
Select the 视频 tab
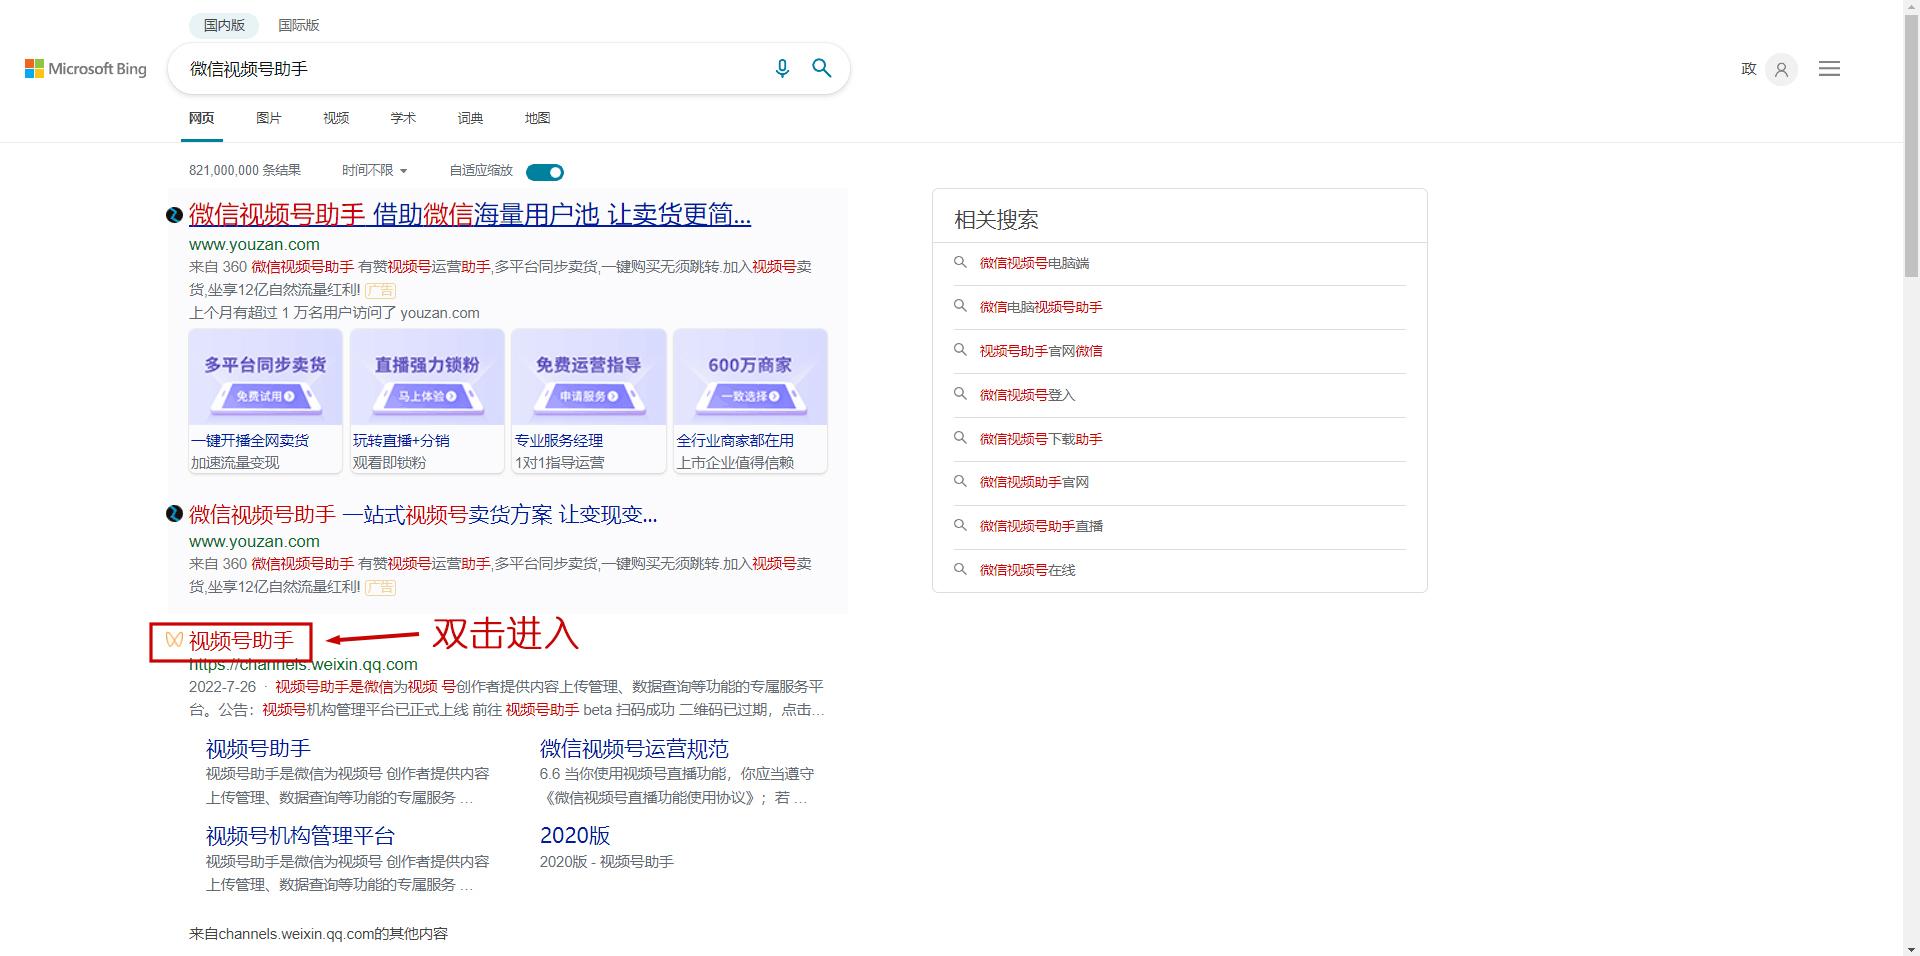pos(336,118)
